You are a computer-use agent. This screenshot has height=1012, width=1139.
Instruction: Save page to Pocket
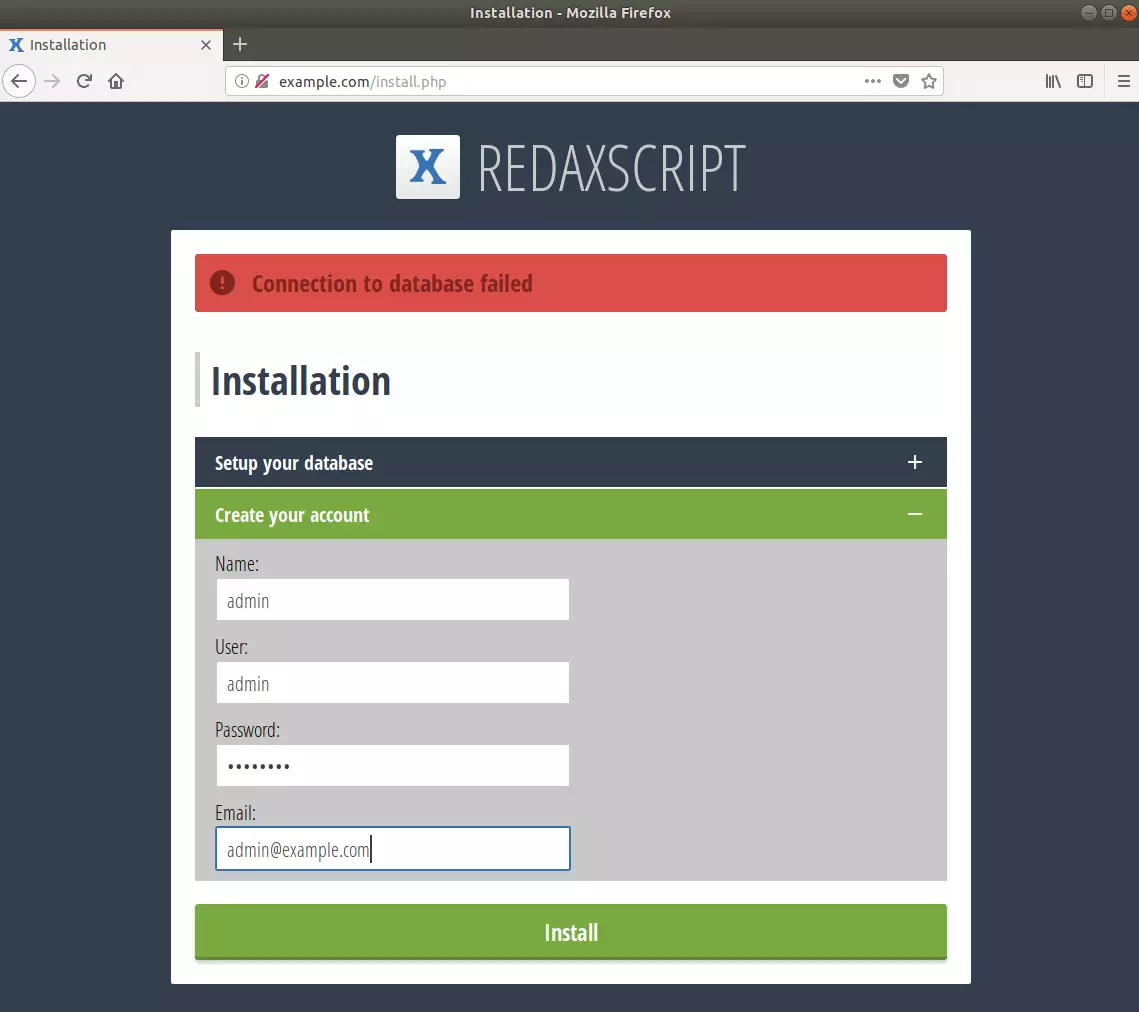point(901,81)
